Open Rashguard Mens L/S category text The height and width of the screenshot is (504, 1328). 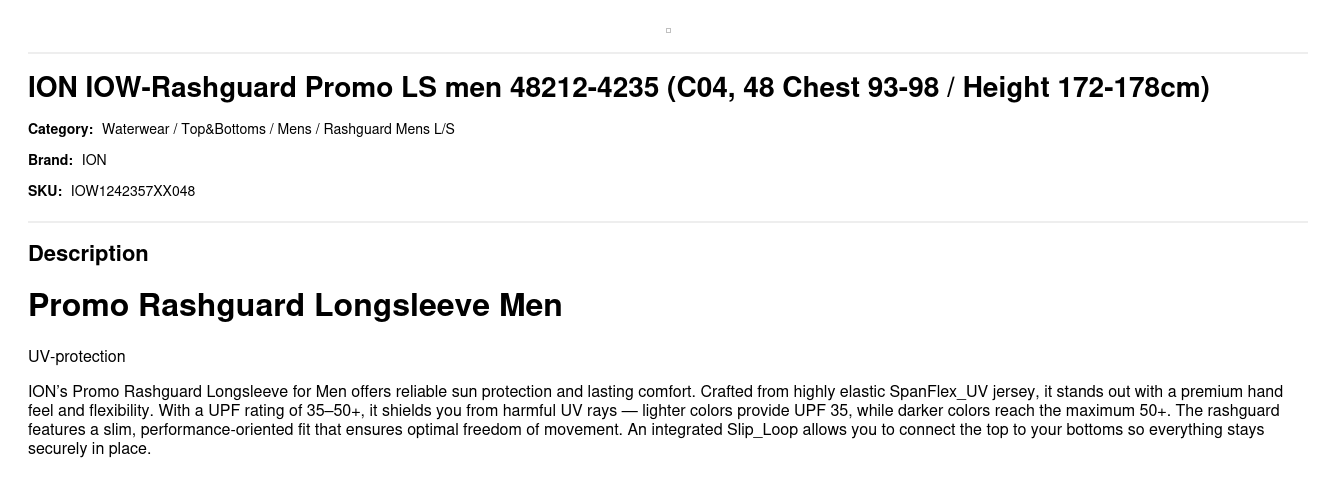(389, 129)
